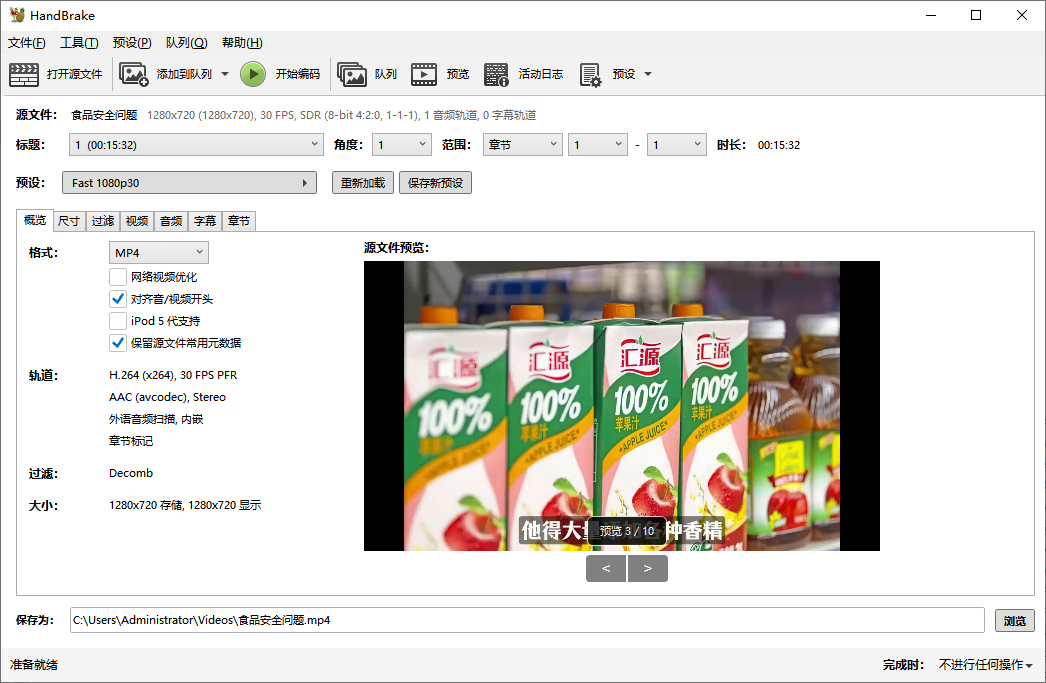Open the 工具(T) menu
Viewport: 1046px width, 683px height.
click(x=79, y=43)
